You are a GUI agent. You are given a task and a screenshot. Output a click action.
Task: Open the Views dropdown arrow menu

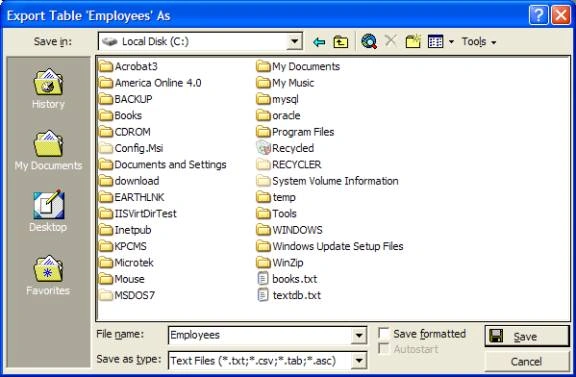click(451, 42)
